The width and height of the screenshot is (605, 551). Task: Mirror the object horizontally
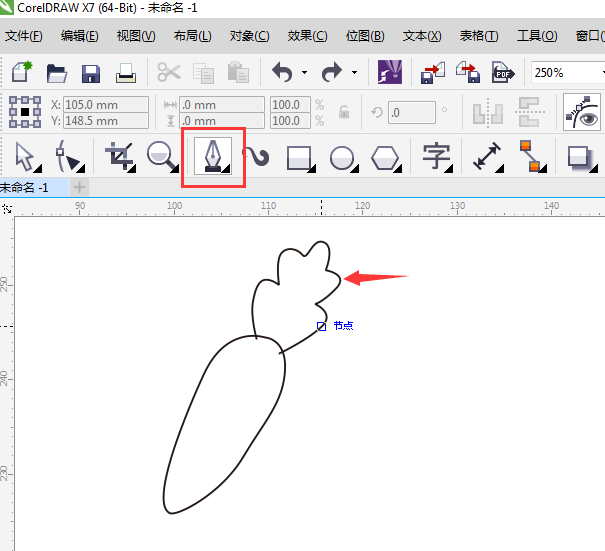coord(488,112)
